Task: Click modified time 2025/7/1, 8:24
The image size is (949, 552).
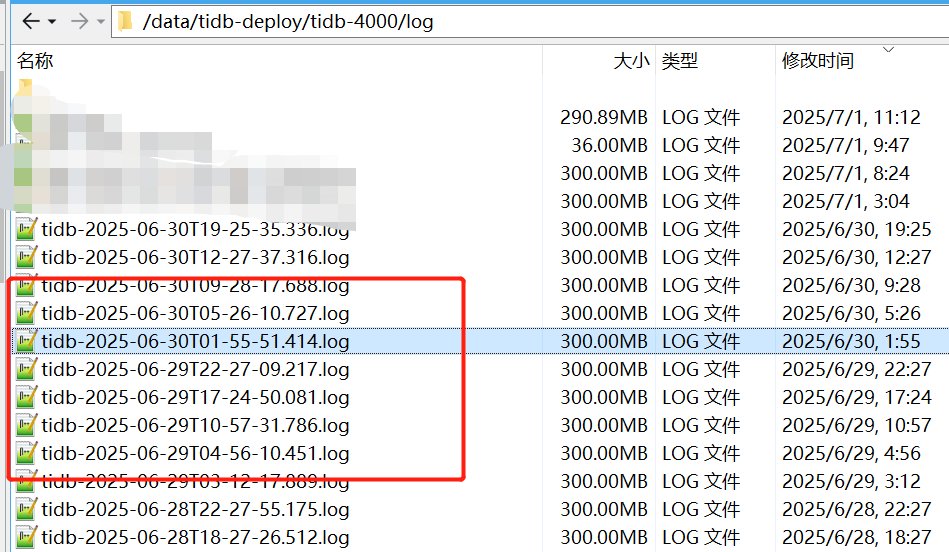Action: pyautogui.click(x=846, y=173)
